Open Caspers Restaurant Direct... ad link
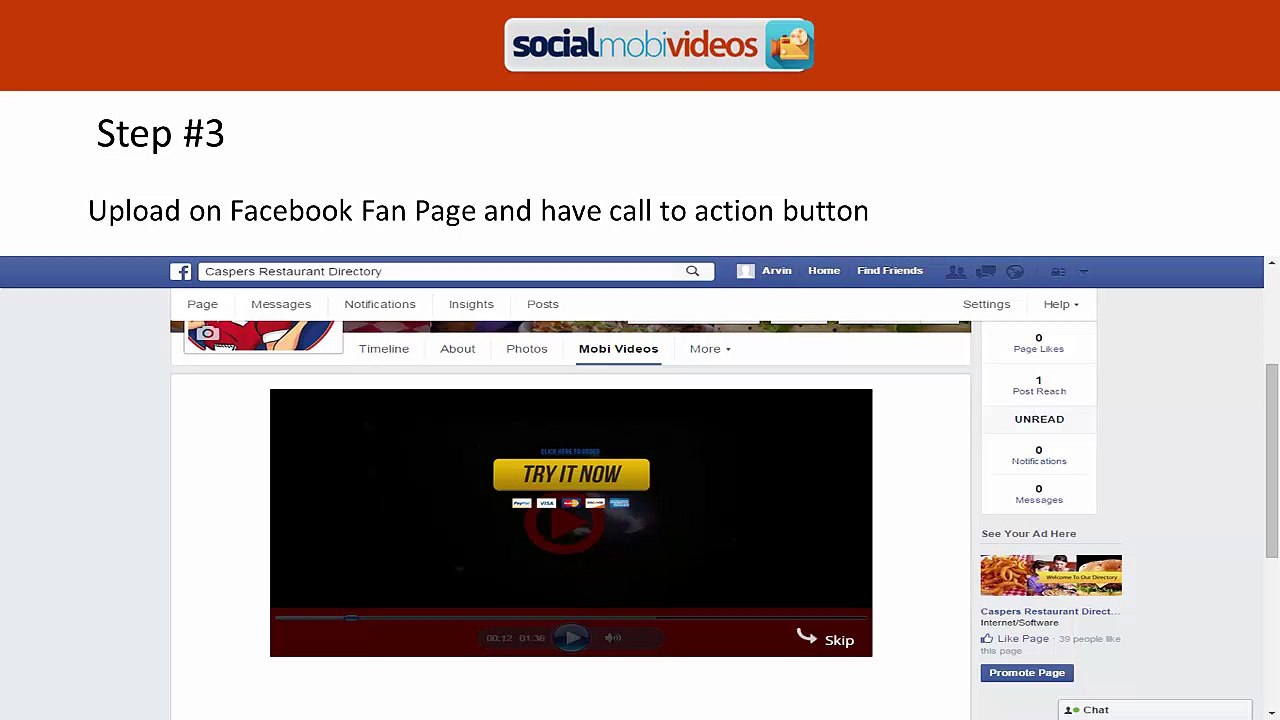 [1050, 611]
